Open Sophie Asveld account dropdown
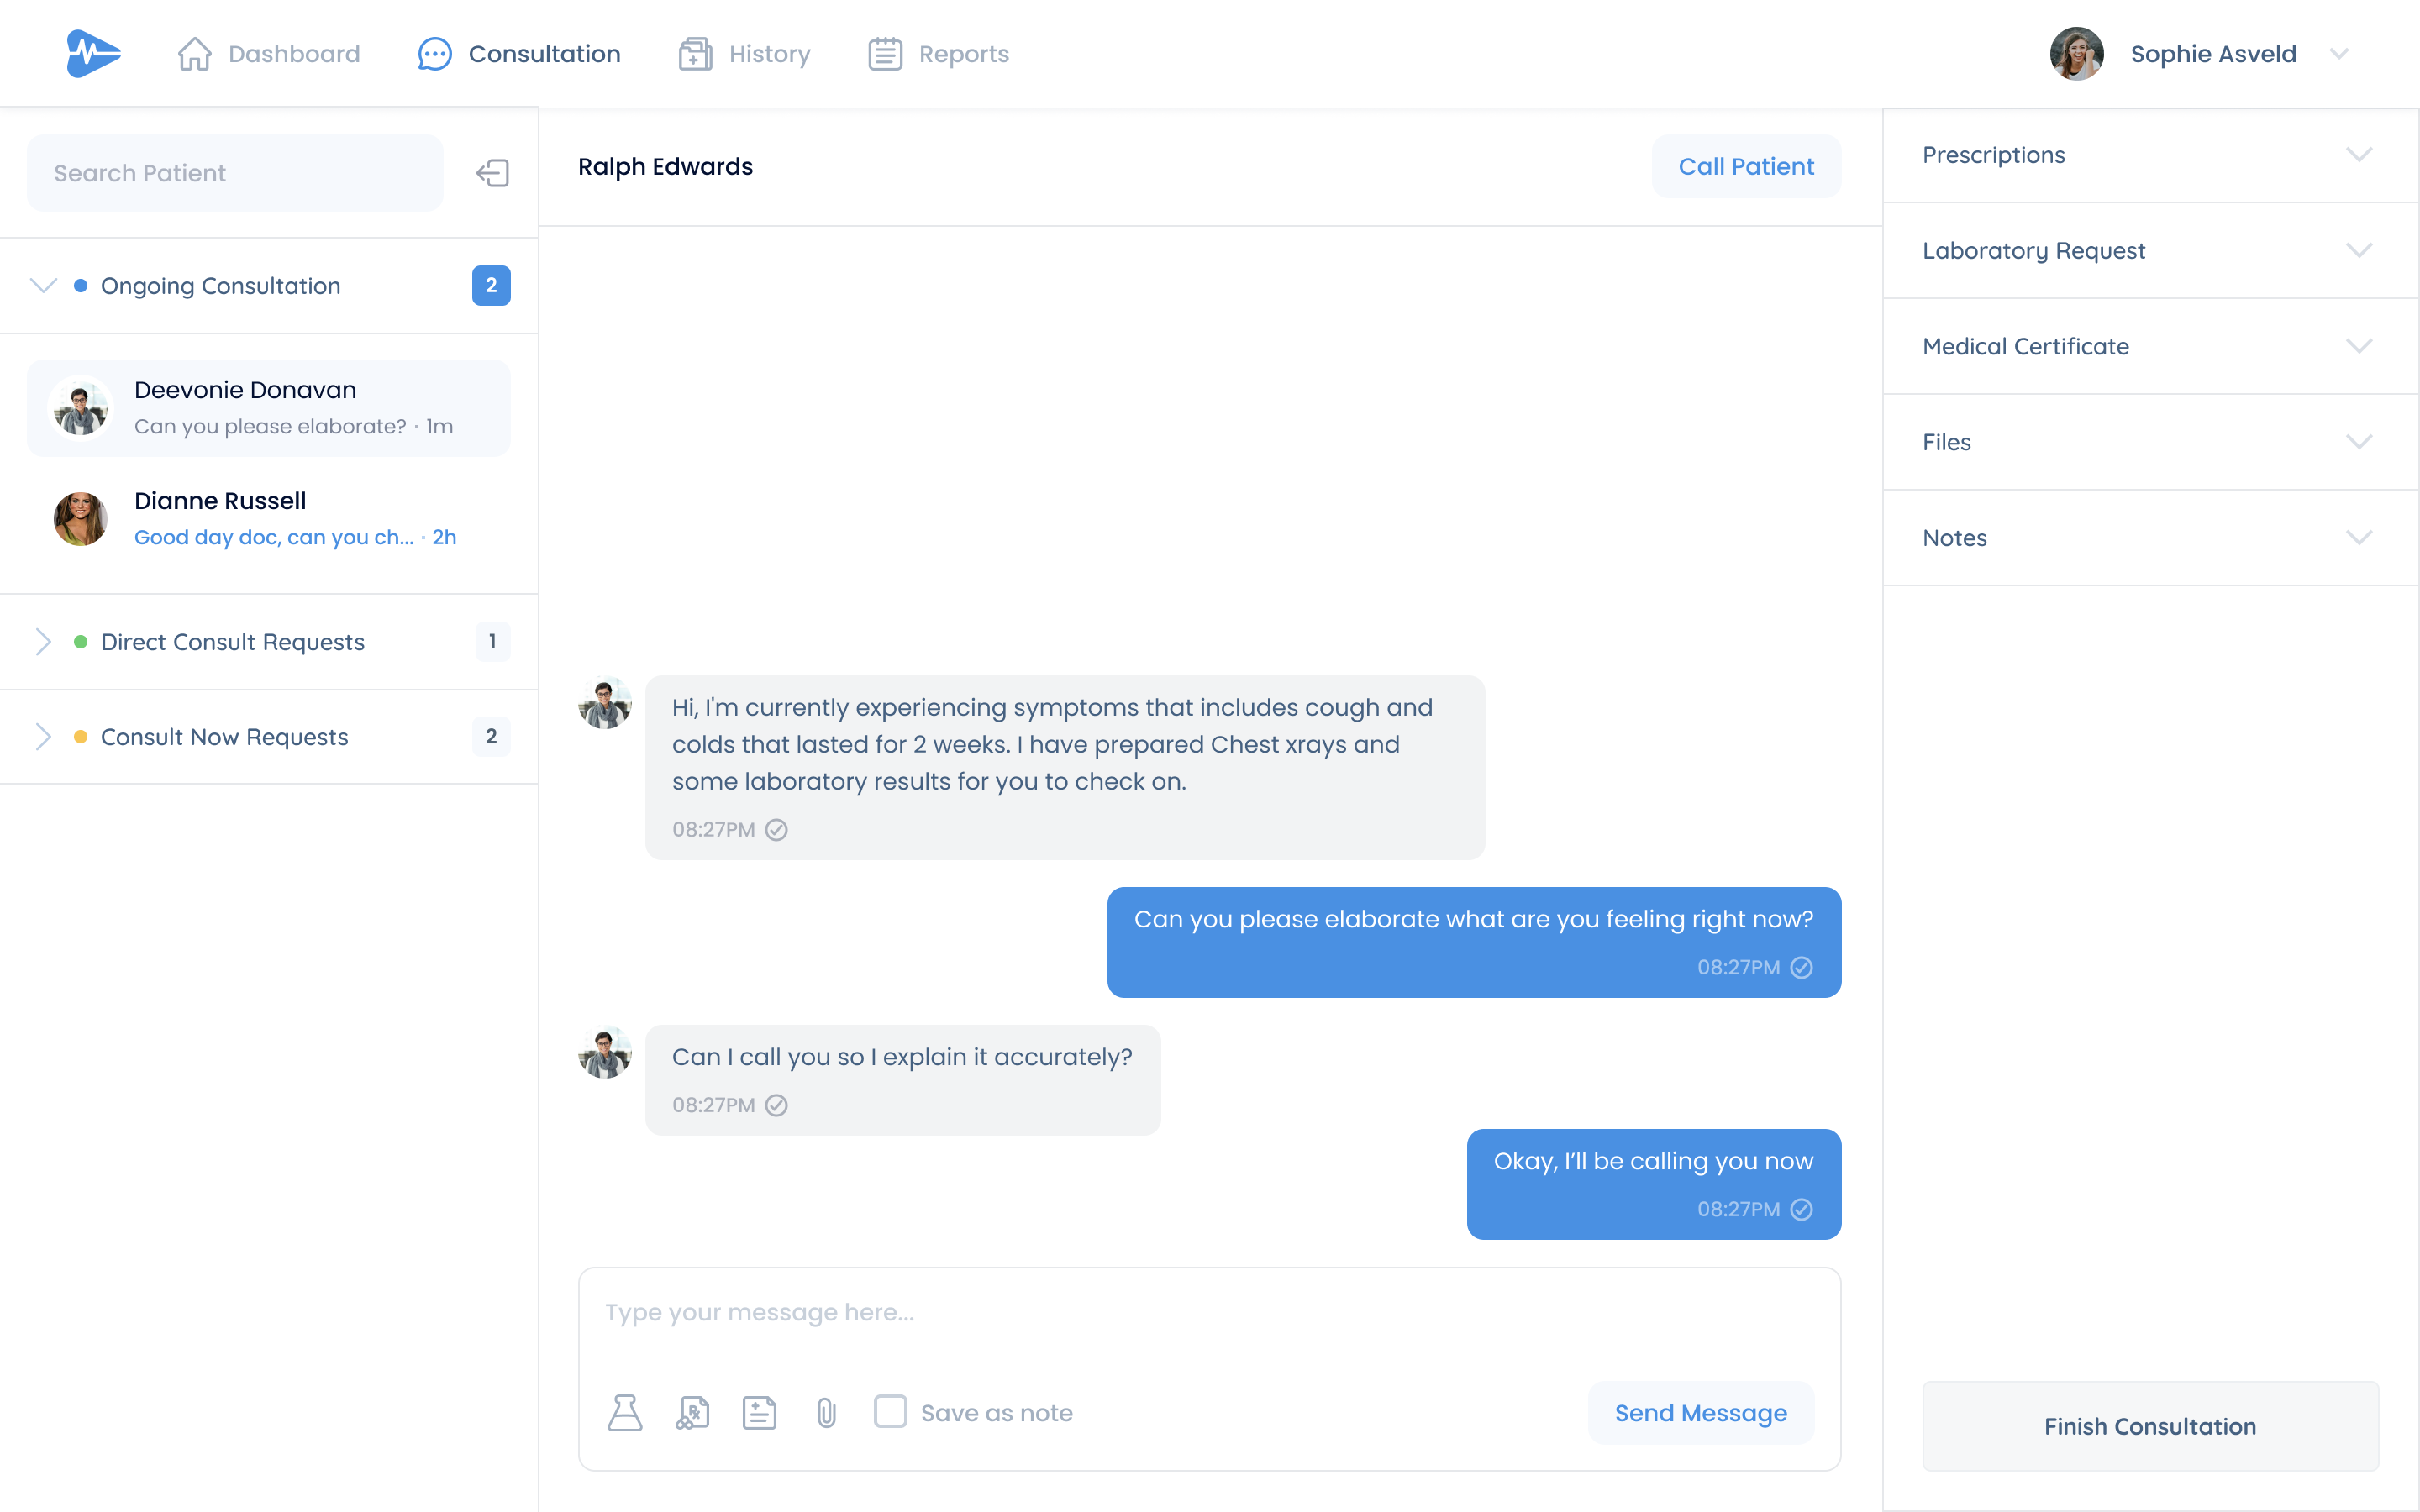Viewport: 2420px width, 1512px height. point(2339,54)
